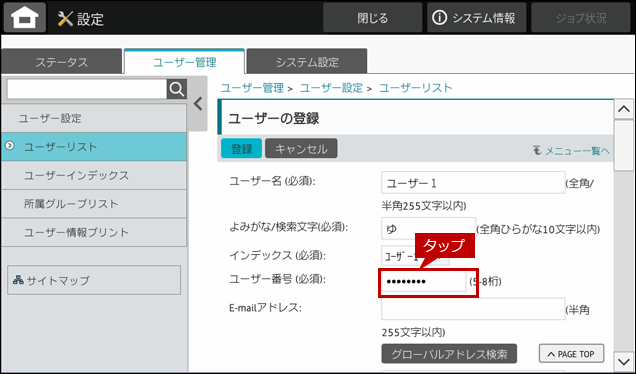Viewport: 636px width, 374px height.
Task: Tap the 閉じる button
Action: point(372,18)
